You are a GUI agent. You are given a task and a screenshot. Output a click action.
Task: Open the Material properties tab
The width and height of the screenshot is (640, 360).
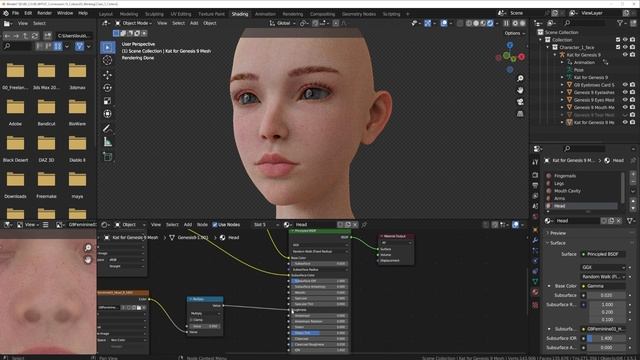tap(535, 292)
